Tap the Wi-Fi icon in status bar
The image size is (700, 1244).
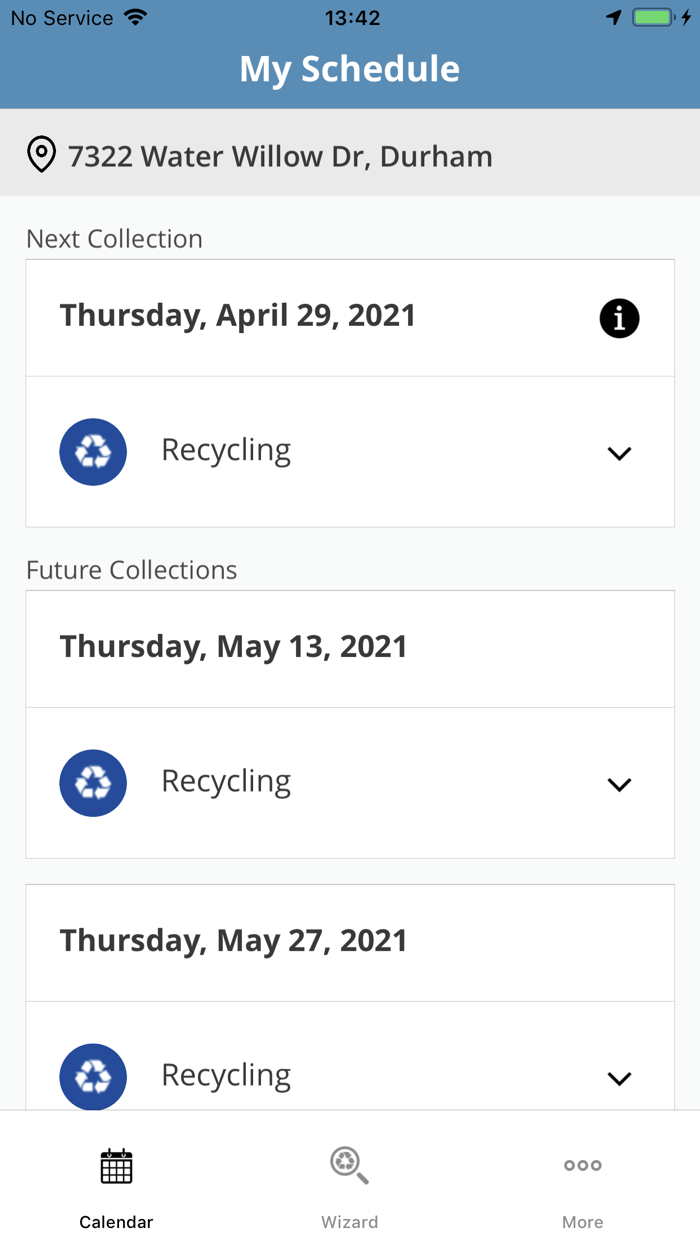coord(136,15)
